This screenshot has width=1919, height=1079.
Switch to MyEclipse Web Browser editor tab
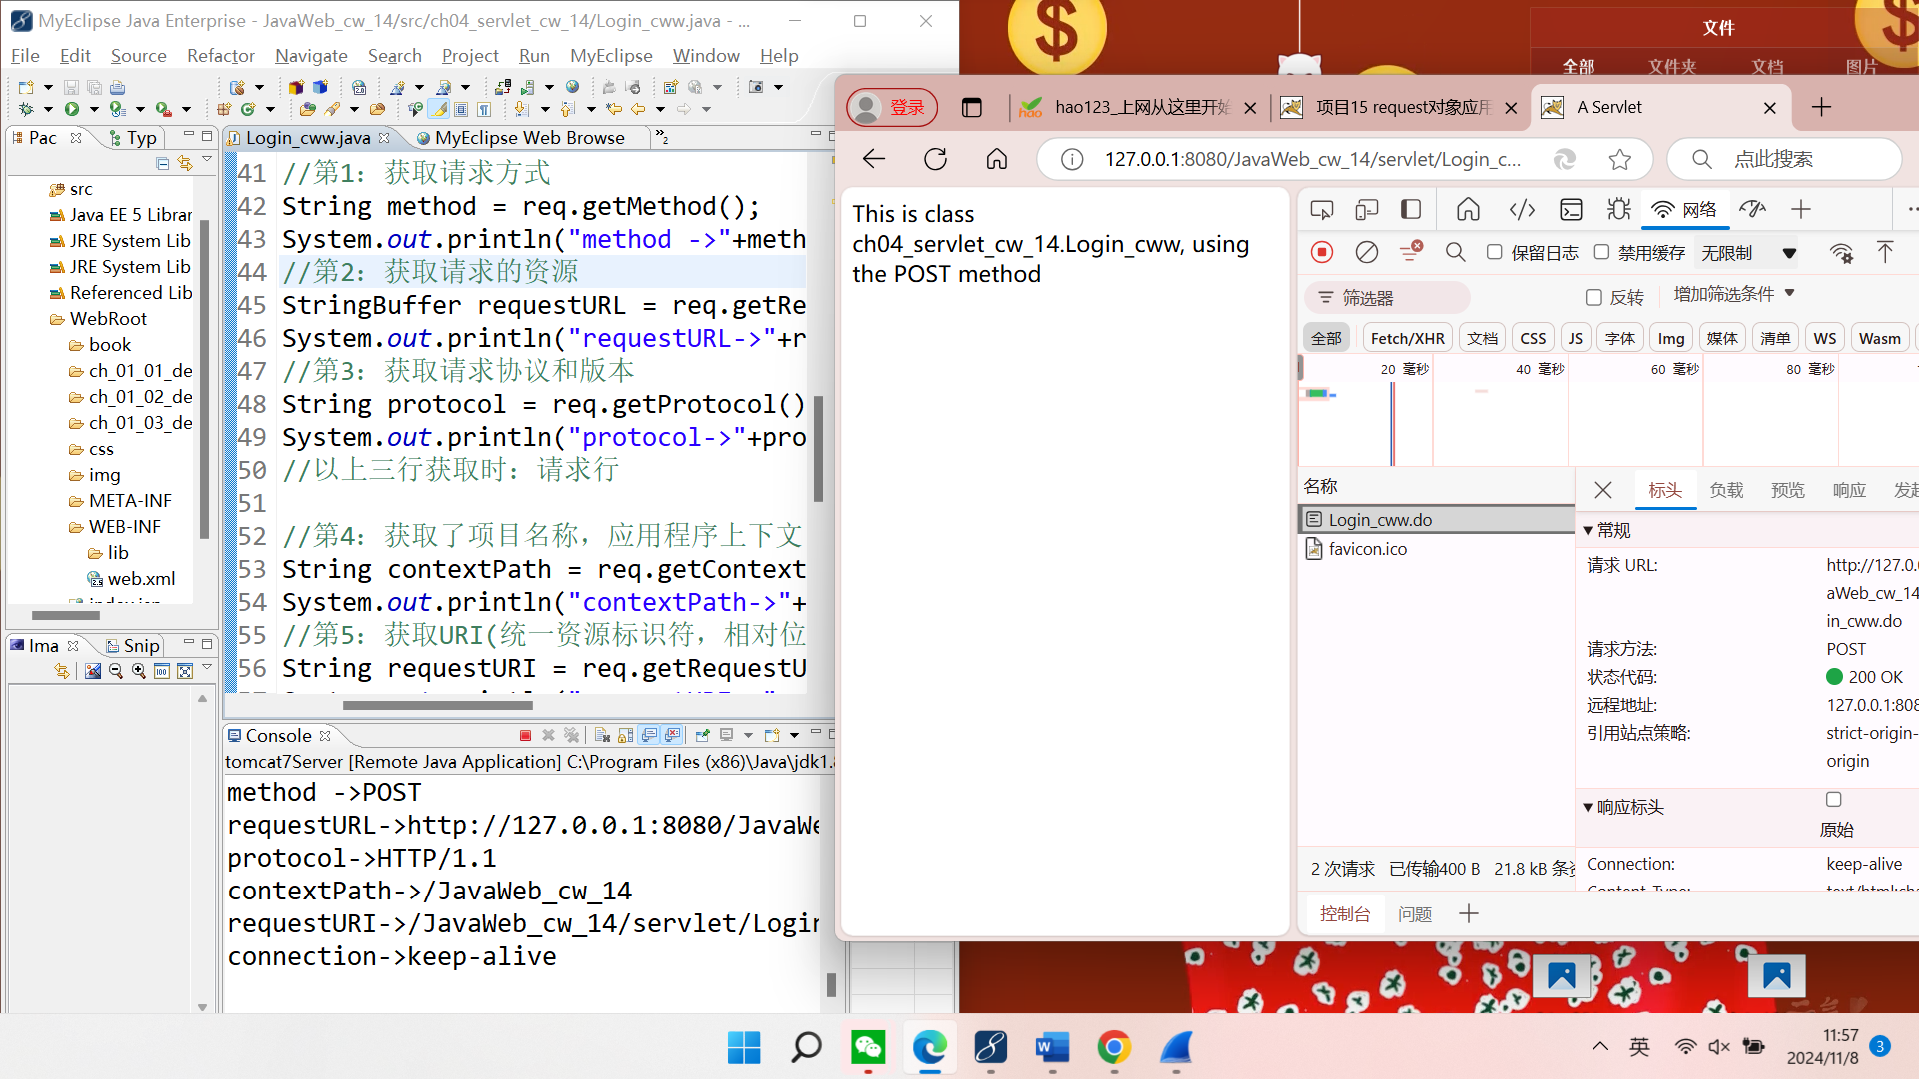[x=520, y=138]
